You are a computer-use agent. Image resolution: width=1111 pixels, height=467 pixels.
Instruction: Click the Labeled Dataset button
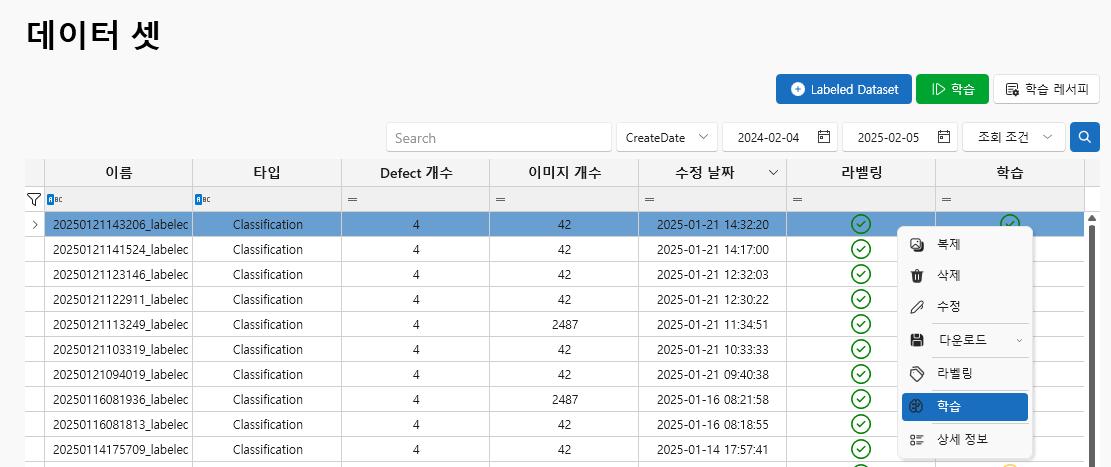click(x=843, y=89)
